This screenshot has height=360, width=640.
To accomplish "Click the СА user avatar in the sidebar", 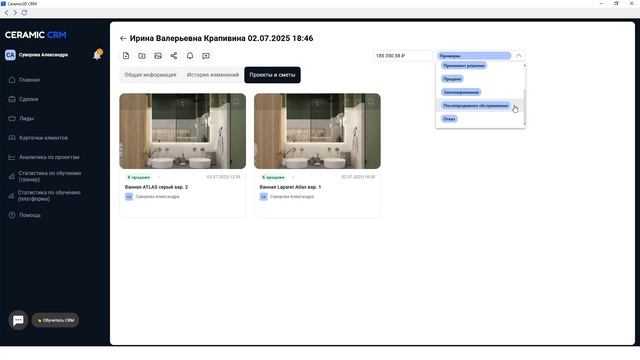I will click(10, 55).
